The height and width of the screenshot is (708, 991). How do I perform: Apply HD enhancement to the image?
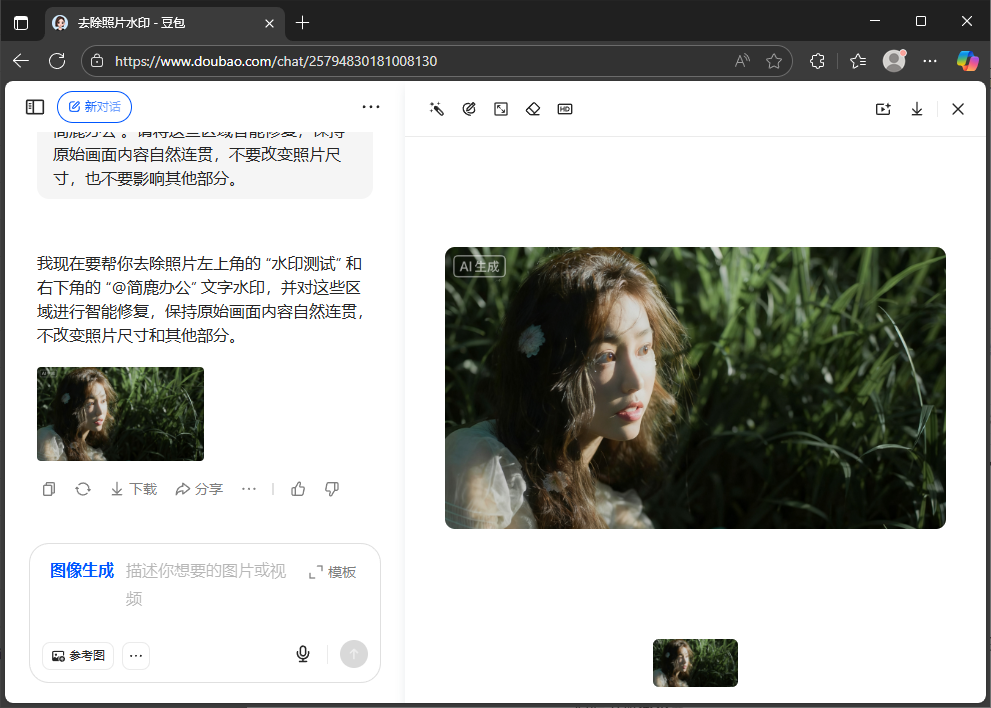tap(565, 109)
